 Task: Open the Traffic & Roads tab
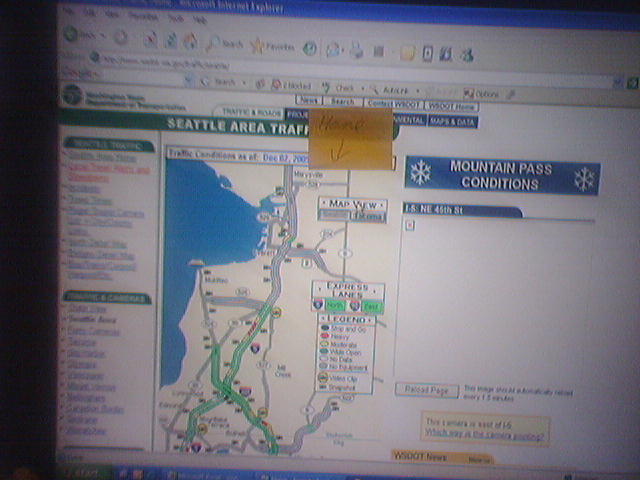(250, 113)
